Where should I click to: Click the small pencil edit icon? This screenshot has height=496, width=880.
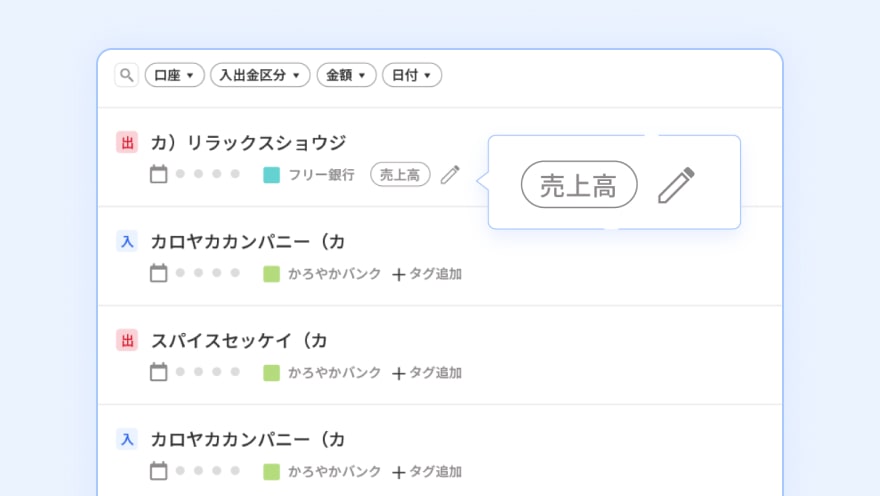pos(450,175)
